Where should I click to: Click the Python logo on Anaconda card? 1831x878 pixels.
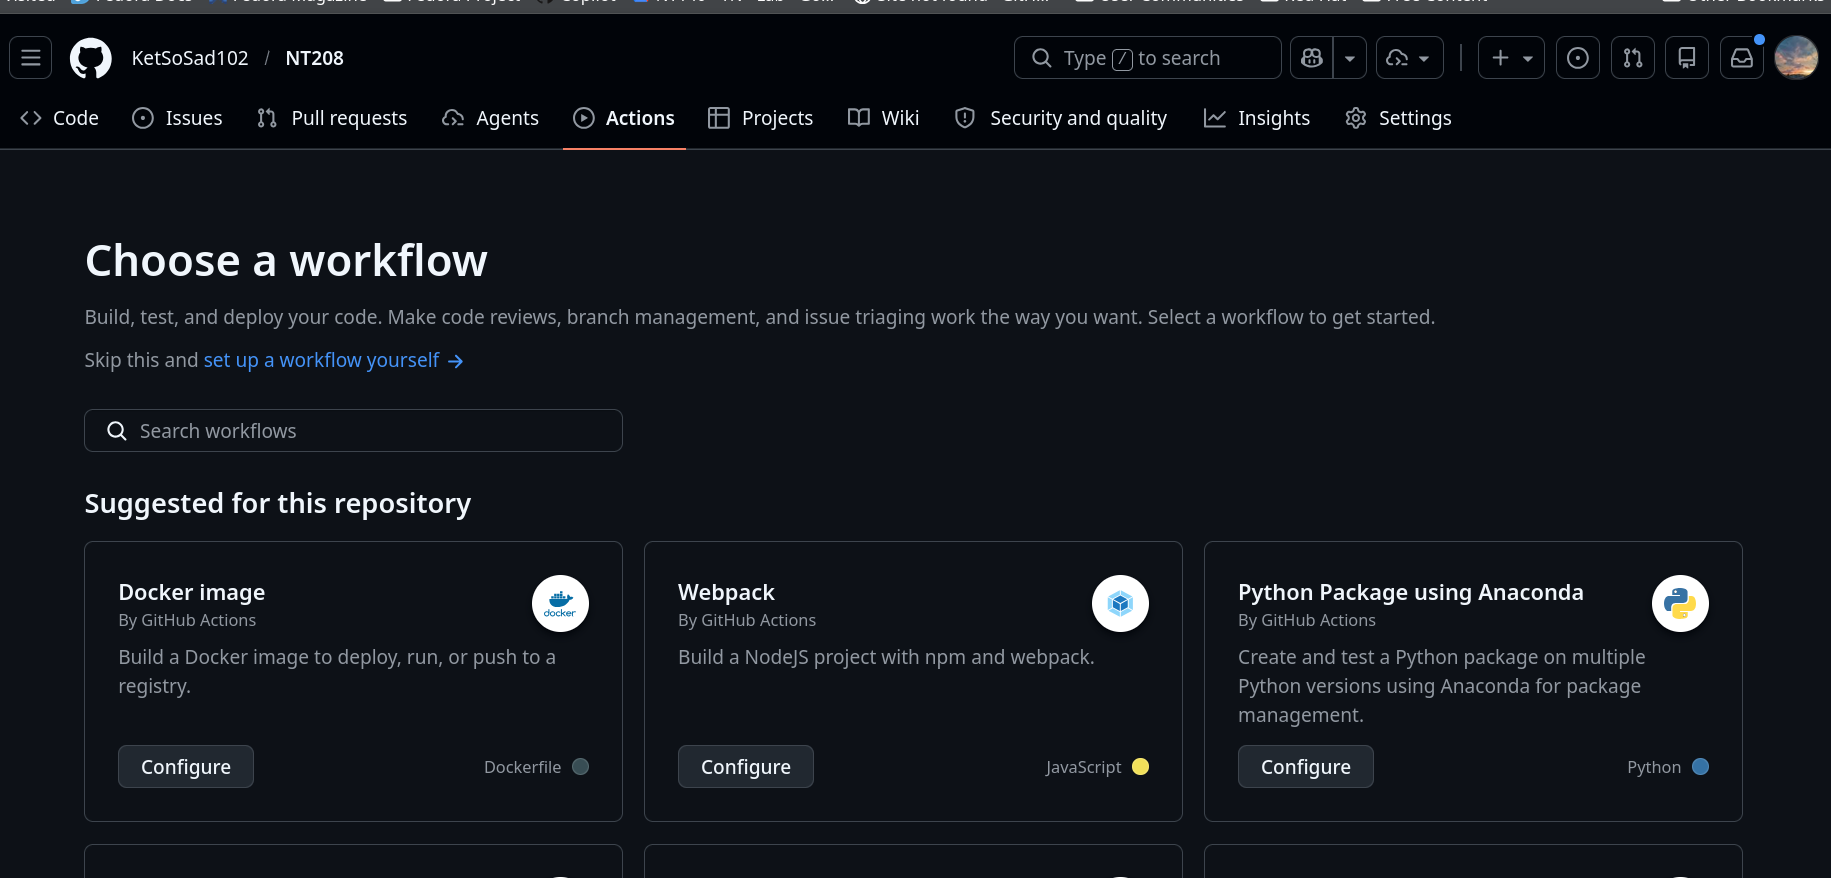click(1680, 603)
